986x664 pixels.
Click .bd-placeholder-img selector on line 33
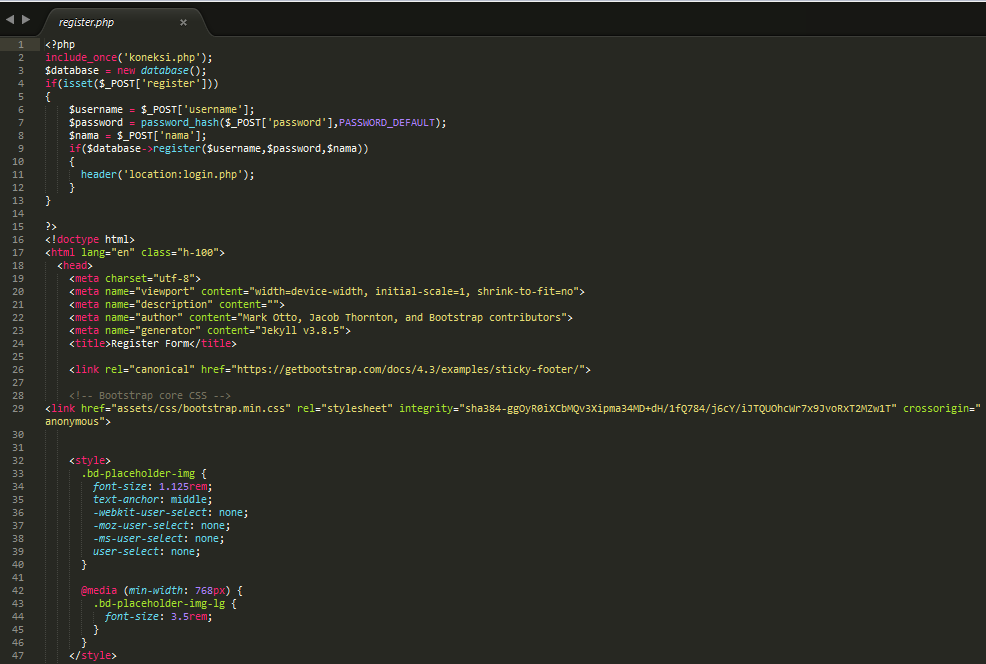[x=138, y=473]
